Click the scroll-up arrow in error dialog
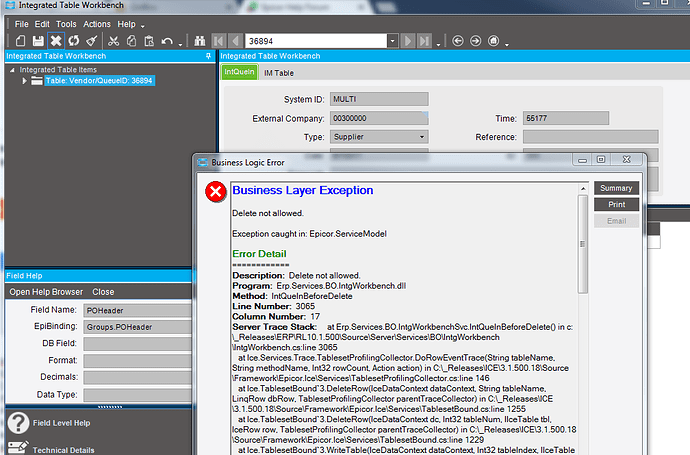The width and height of the screenshot is (690, 455). coord(583,188)
